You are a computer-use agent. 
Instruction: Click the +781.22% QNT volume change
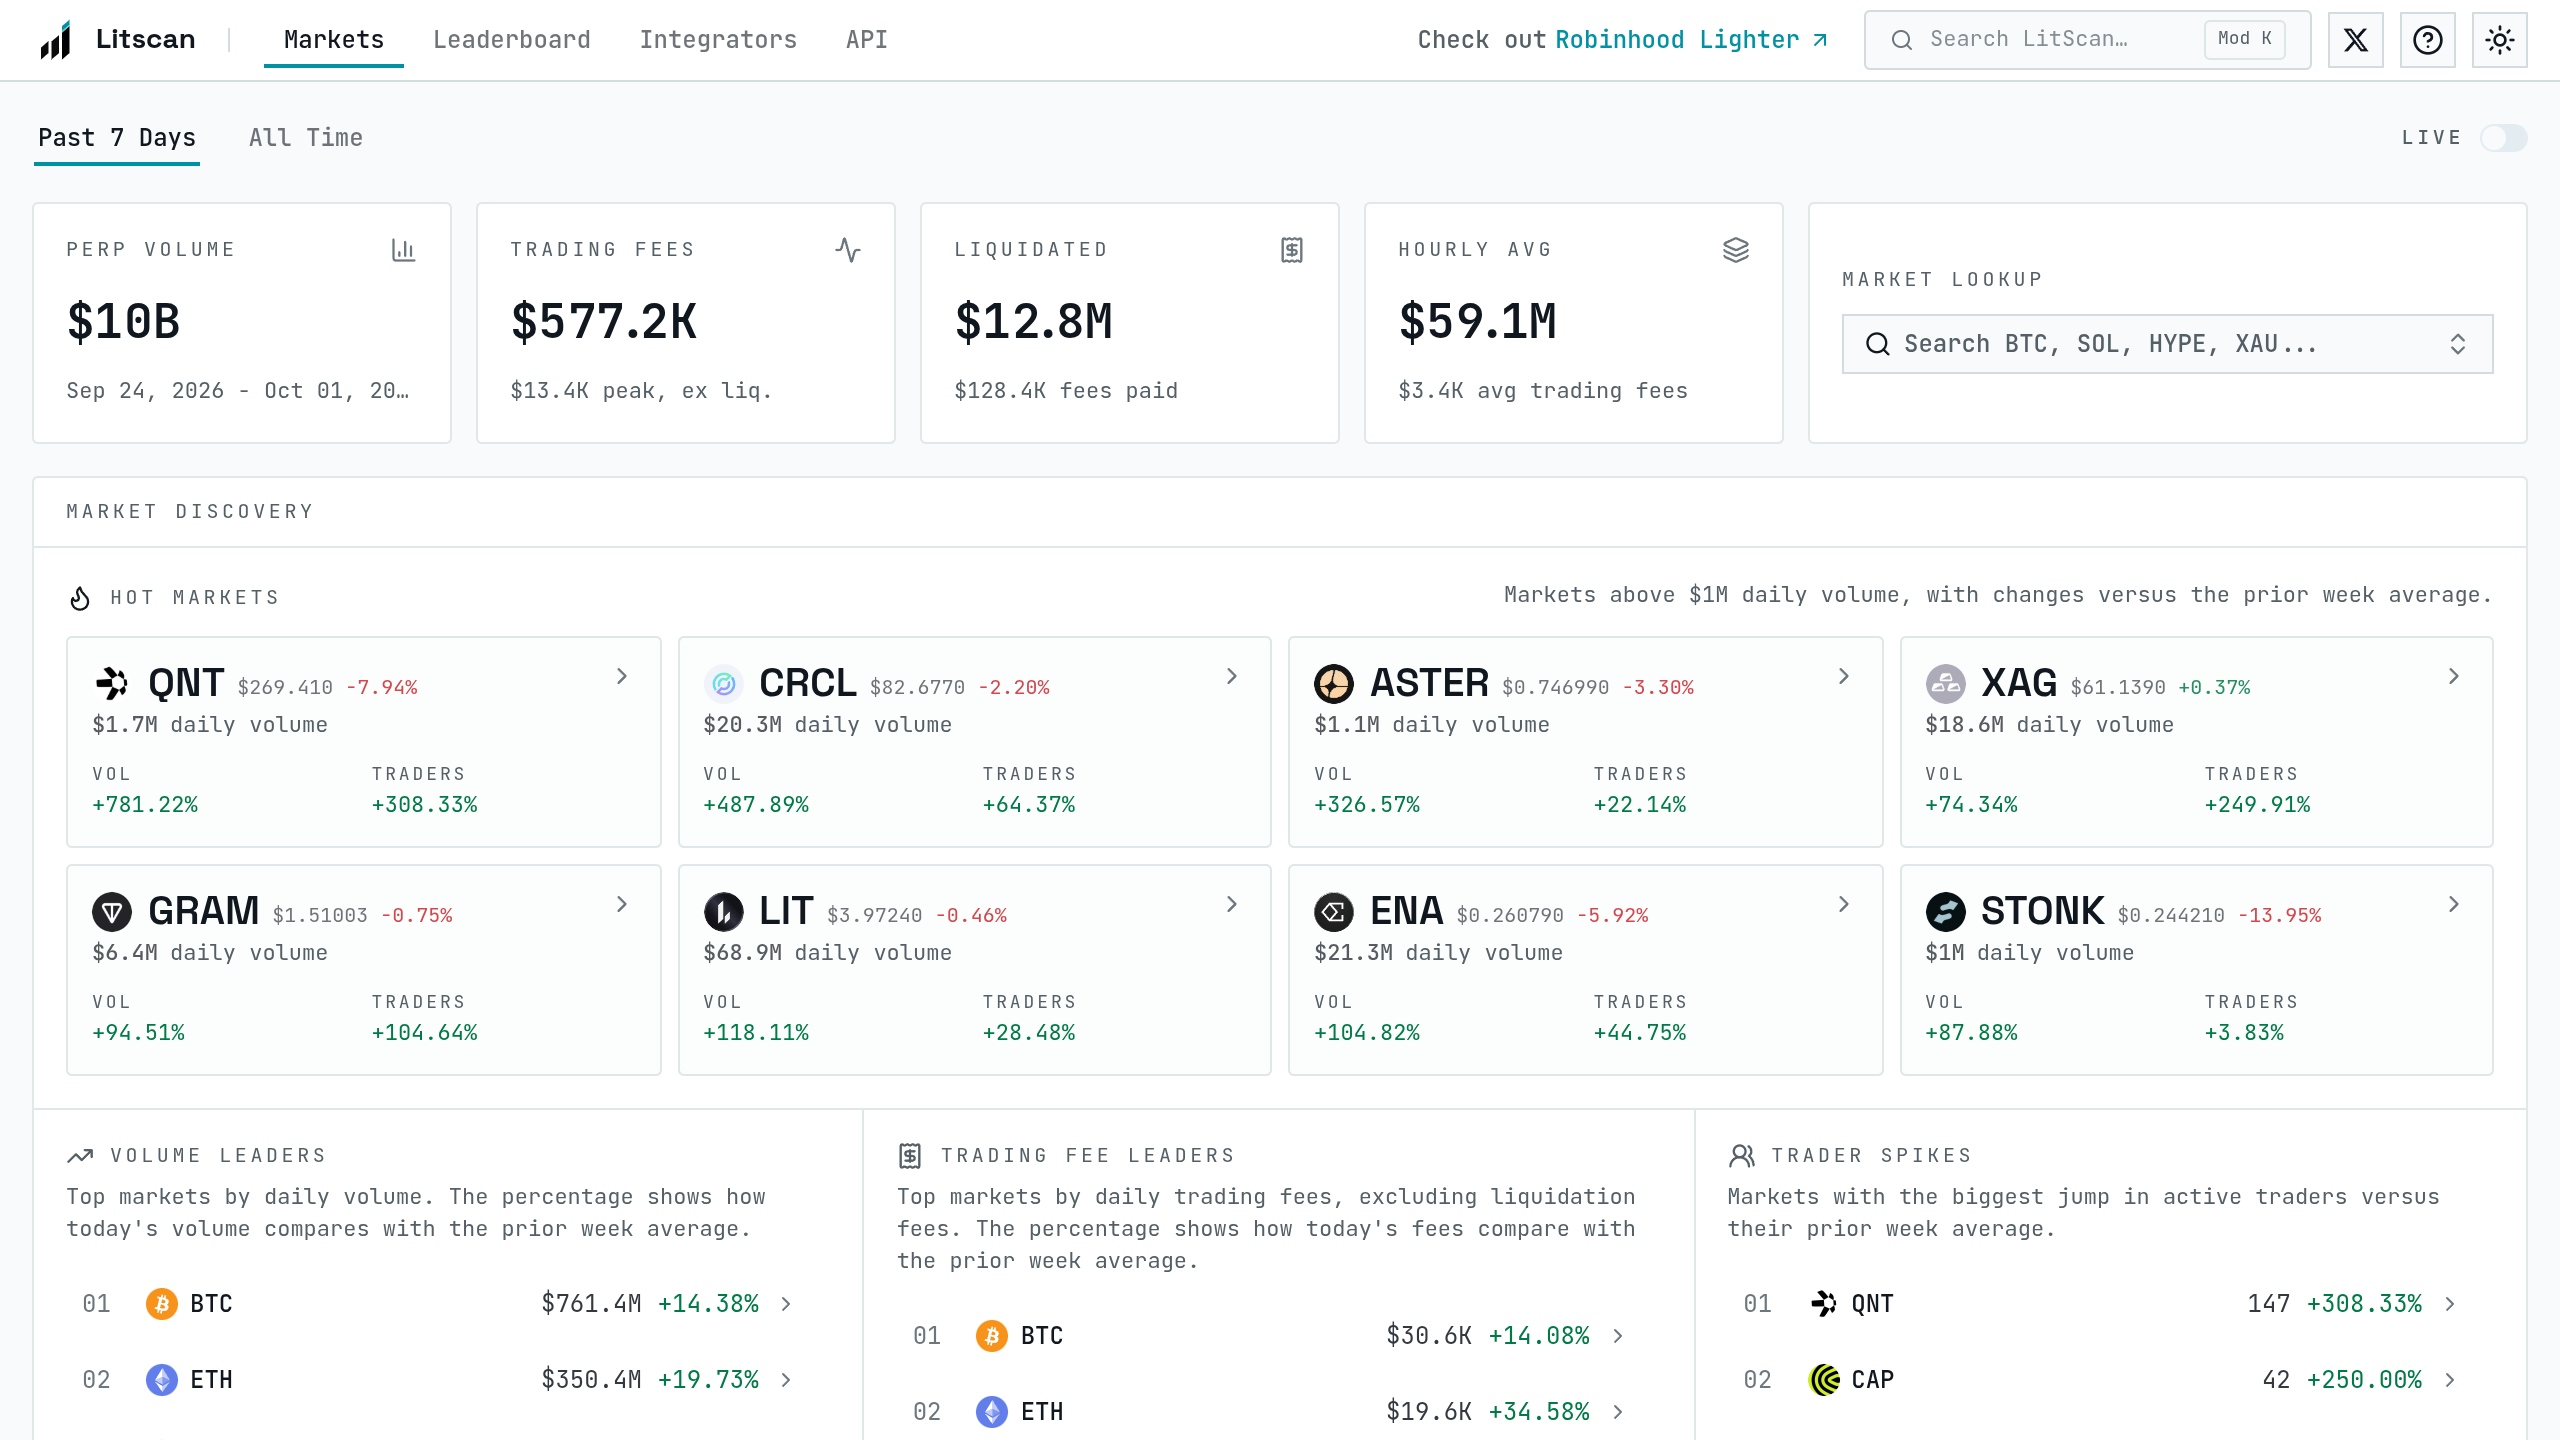coord(145,805)
